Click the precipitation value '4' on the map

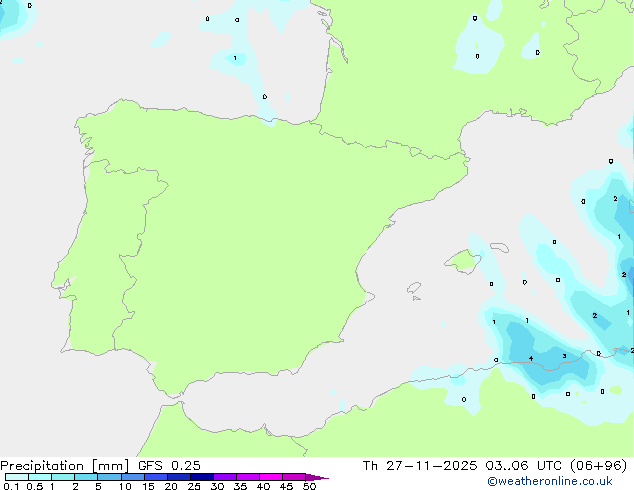click(531, 359)
